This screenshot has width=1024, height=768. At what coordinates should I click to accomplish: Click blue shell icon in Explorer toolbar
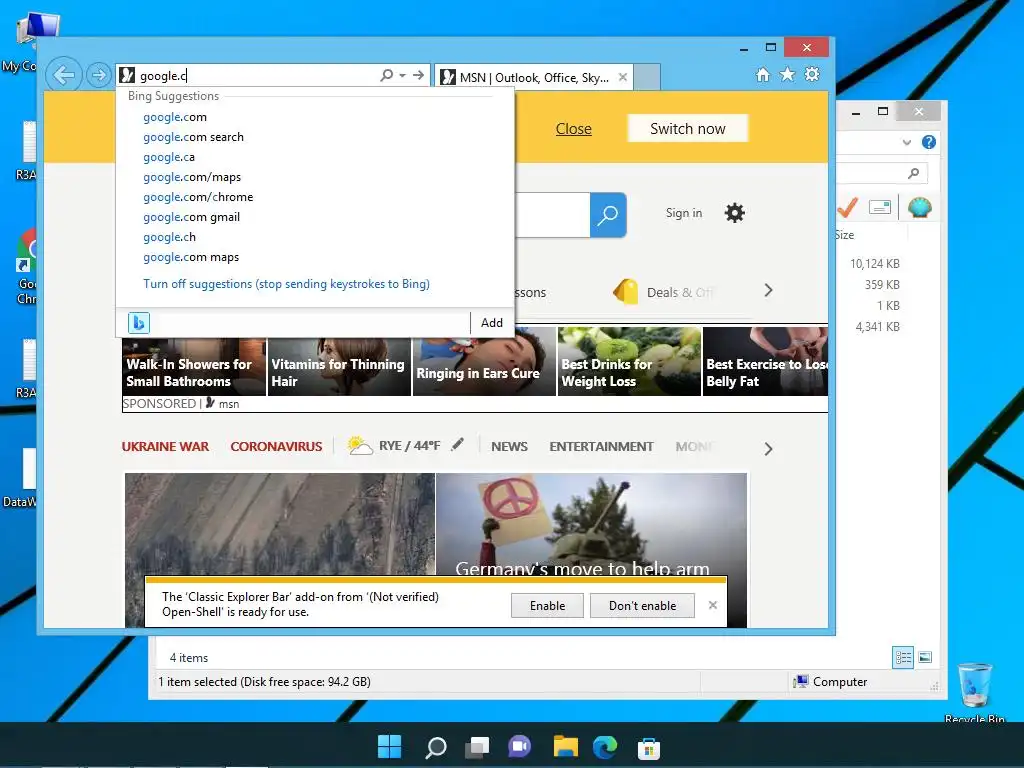[920, 208]
